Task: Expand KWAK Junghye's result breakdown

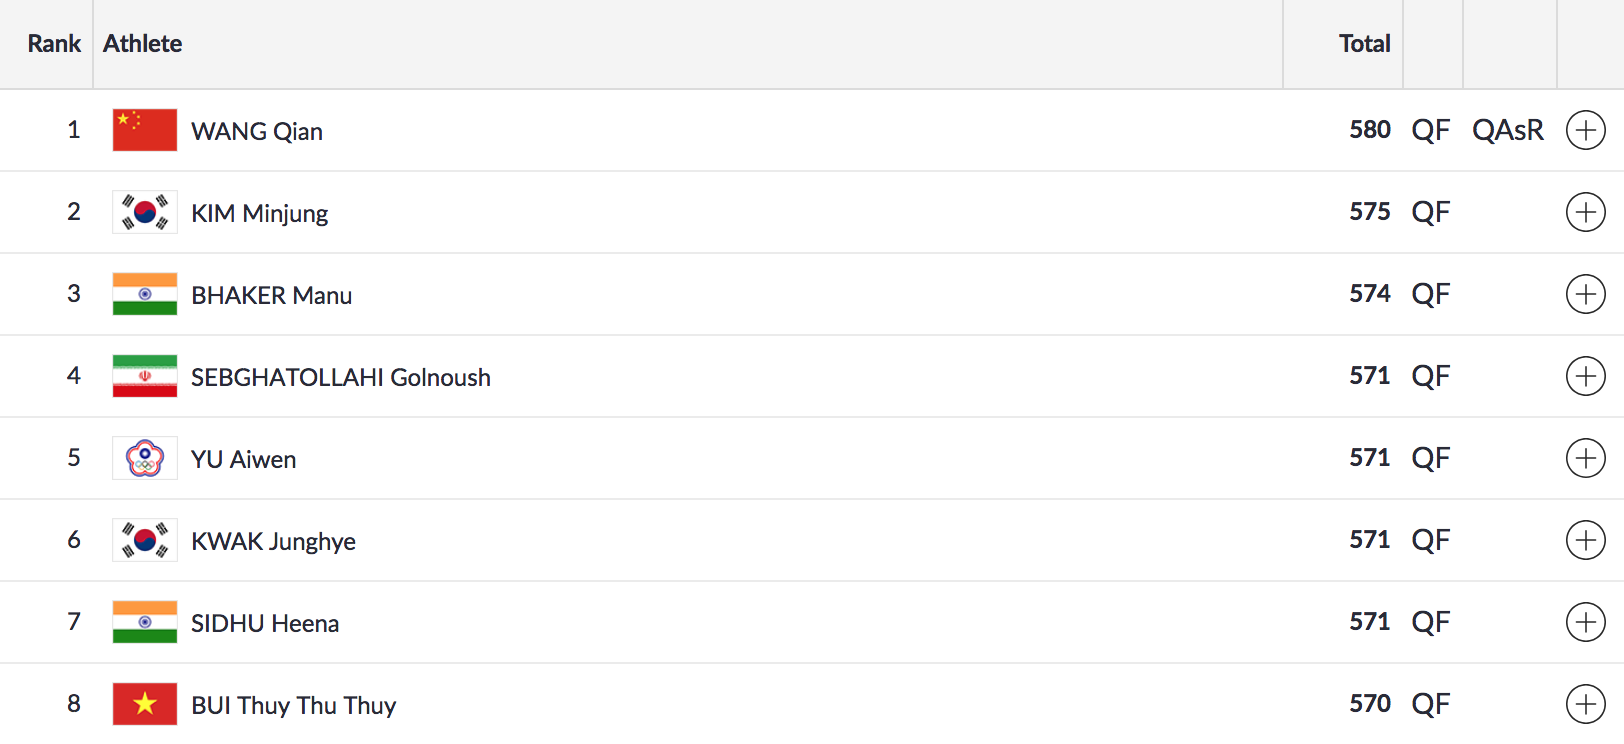Action: tap(1585, 540)
